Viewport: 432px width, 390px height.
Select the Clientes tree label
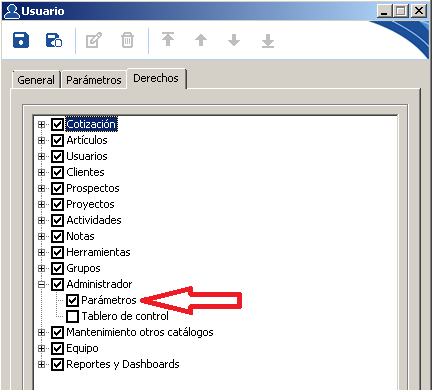[x=85, y=172]
